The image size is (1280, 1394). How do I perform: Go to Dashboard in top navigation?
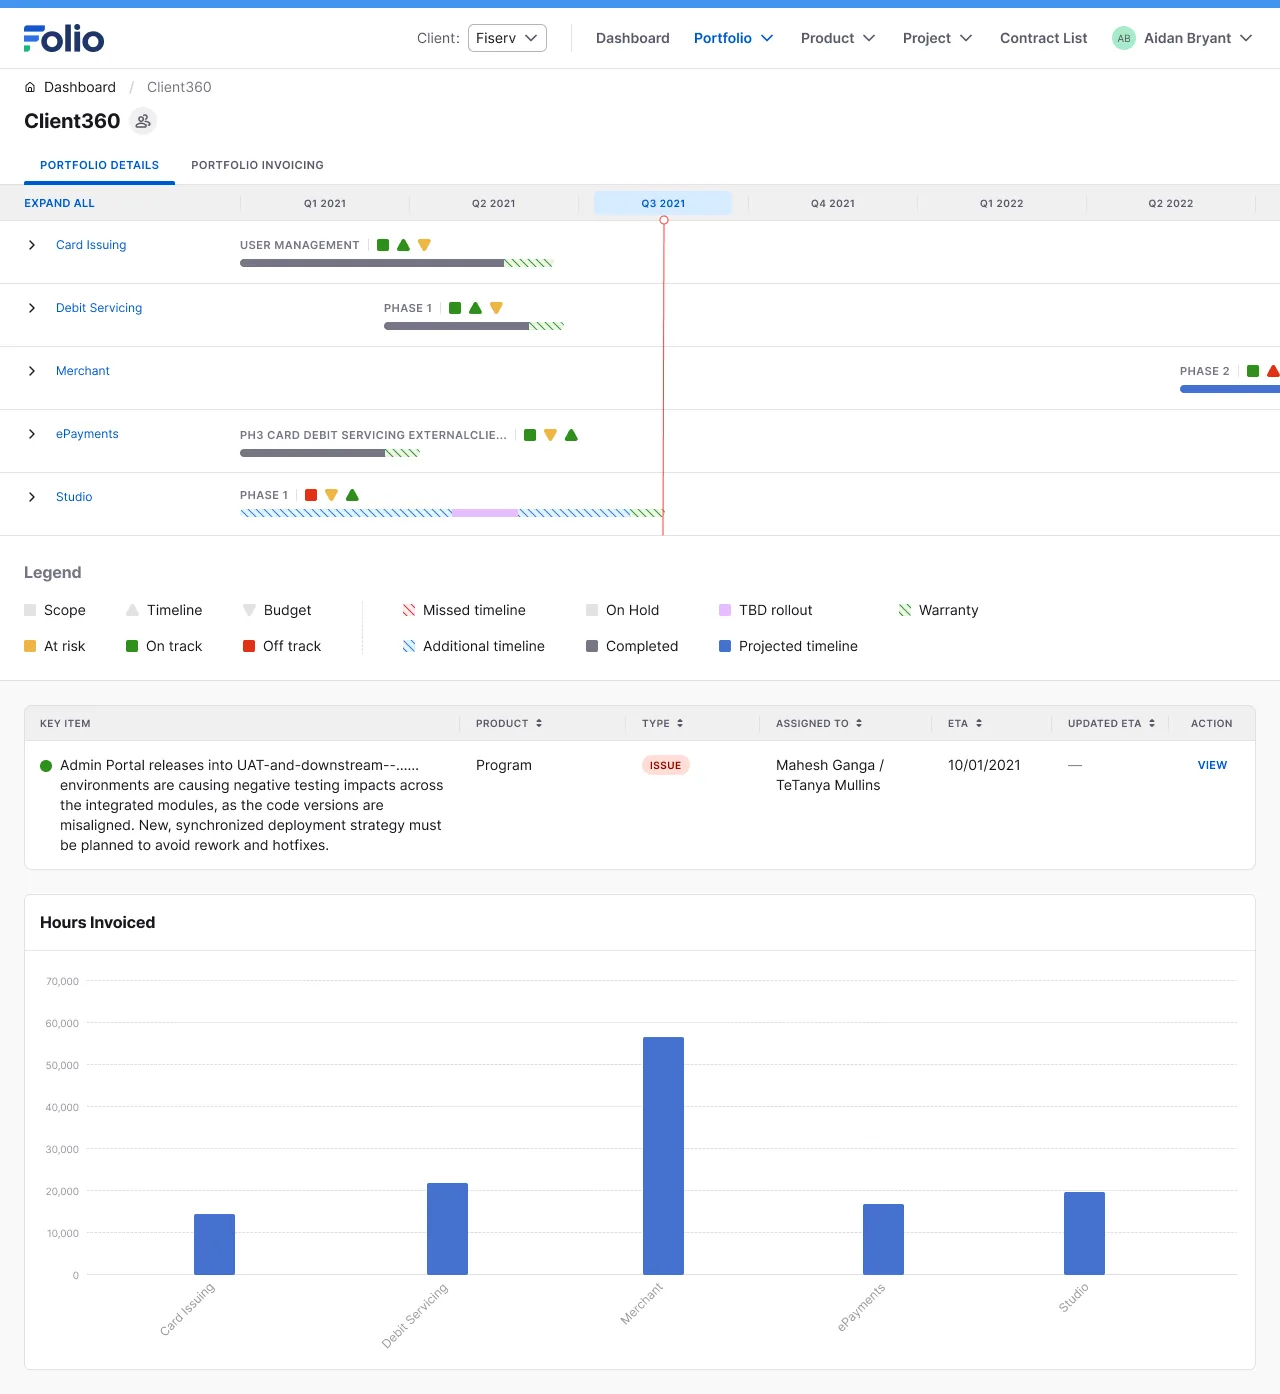pos(633,38)
